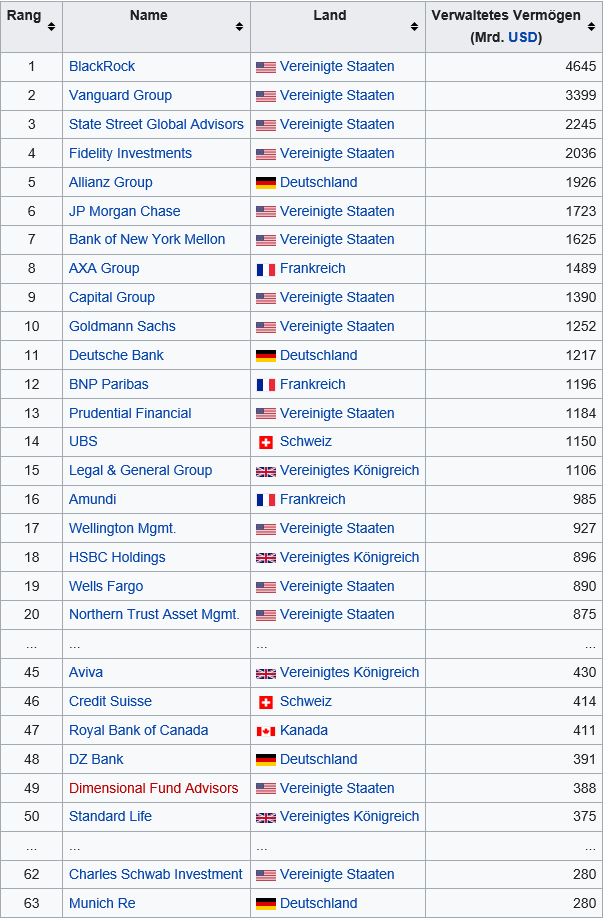Click the Swiss flag in UBS row
Screen dimensions: 612x921
pos(265,442)
